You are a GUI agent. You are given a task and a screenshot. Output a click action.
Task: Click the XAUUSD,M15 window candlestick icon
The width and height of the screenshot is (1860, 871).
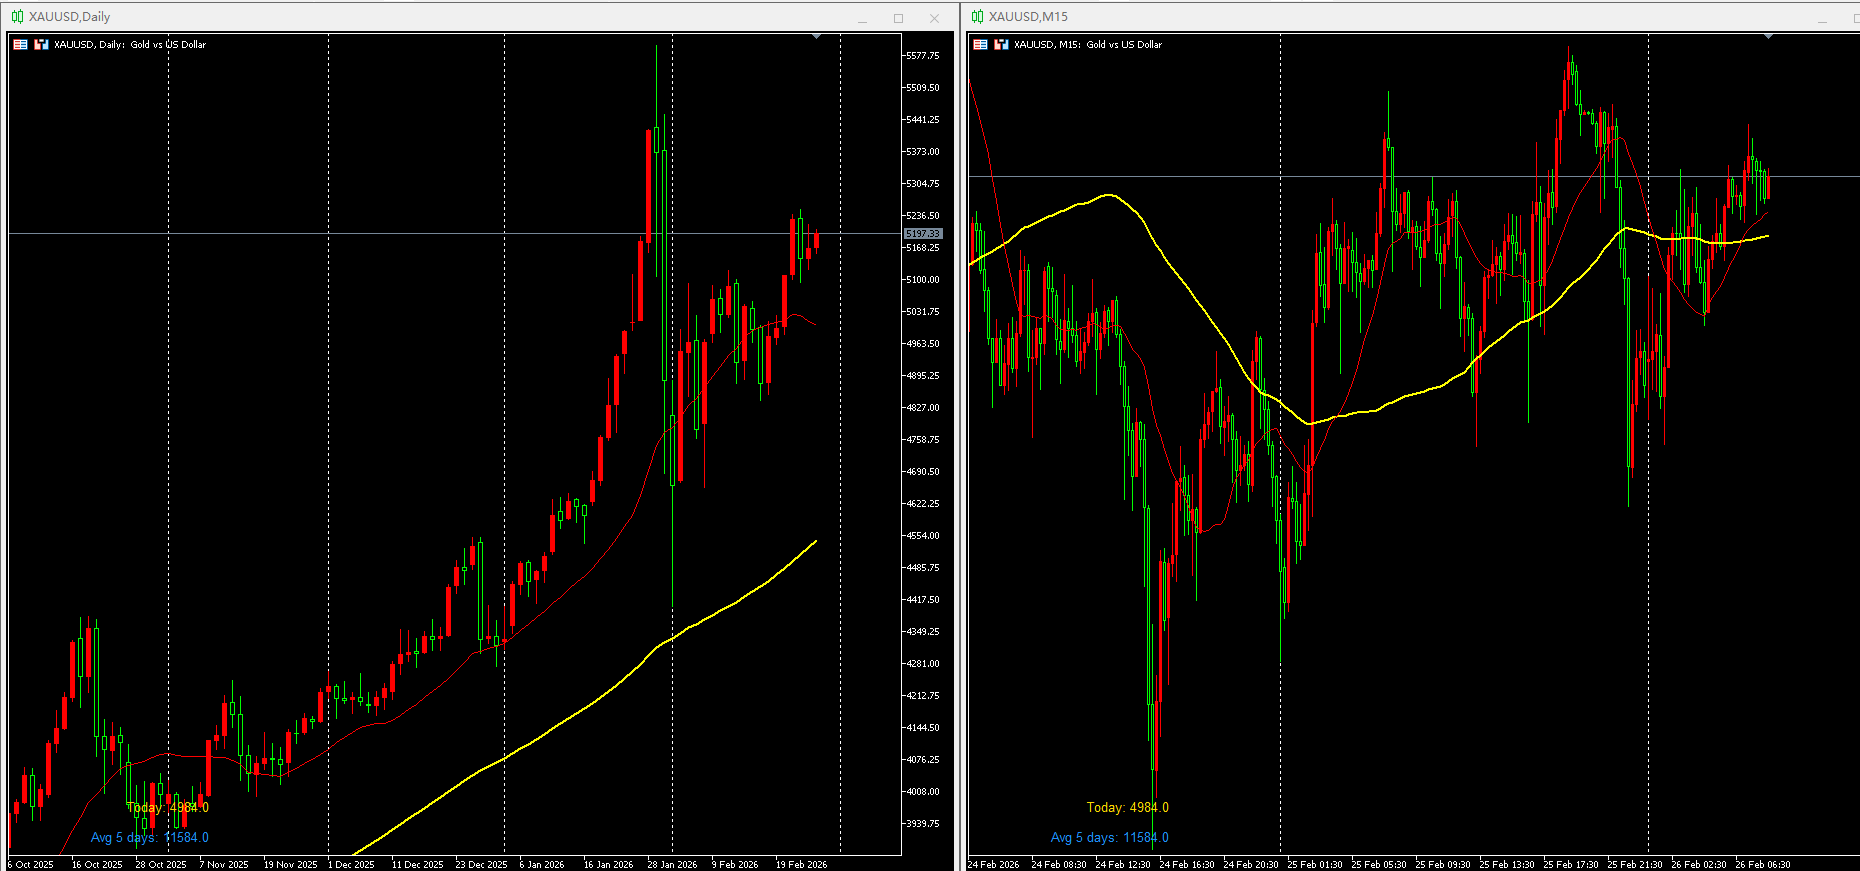point(977,17)
